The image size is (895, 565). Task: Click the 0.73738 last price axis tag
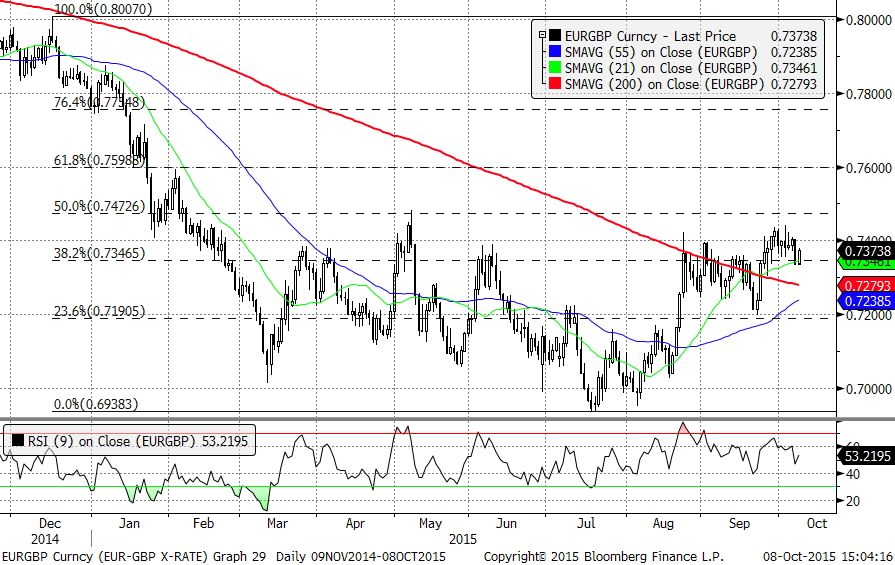pos(865,251)
